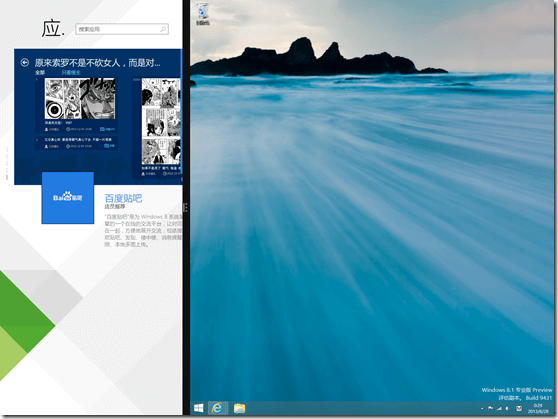Screen dimensions: 558x419
Task: Click the input method tray icon
Action: coord(519,408)
